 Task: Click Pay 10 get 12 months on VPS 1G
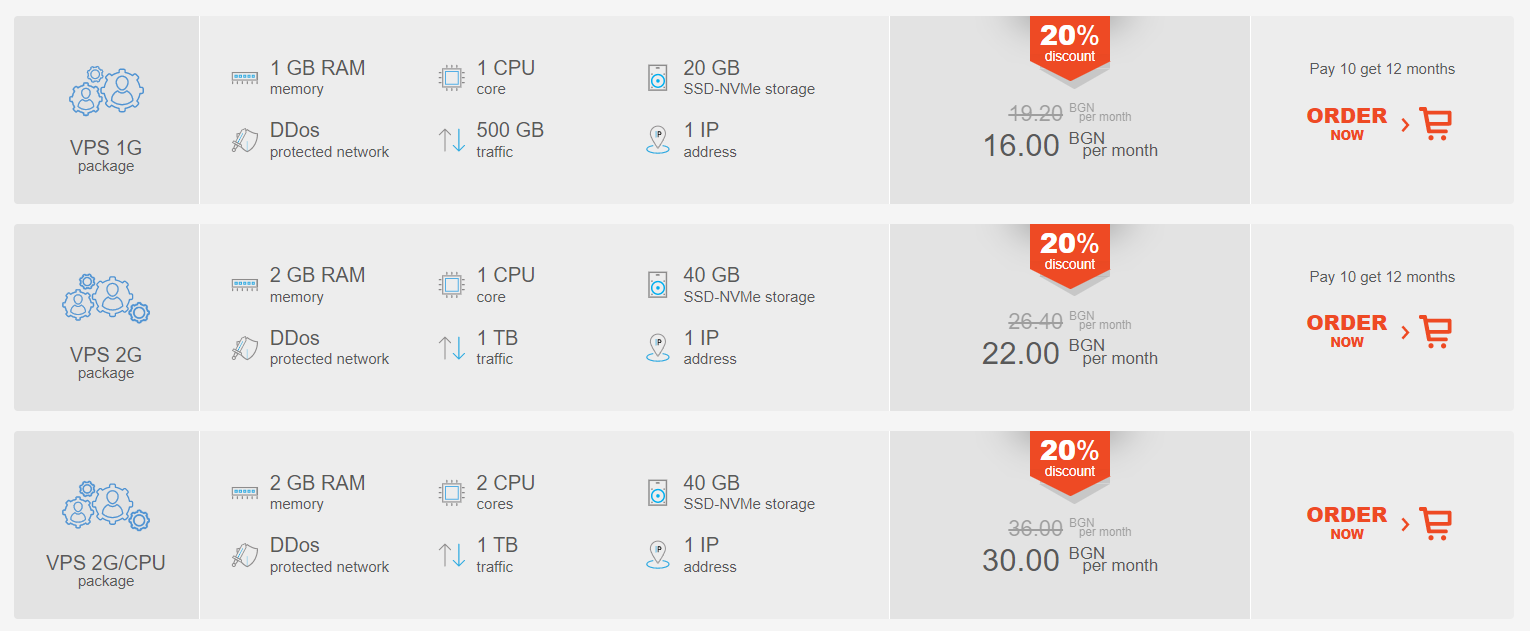click(1382, 69)
